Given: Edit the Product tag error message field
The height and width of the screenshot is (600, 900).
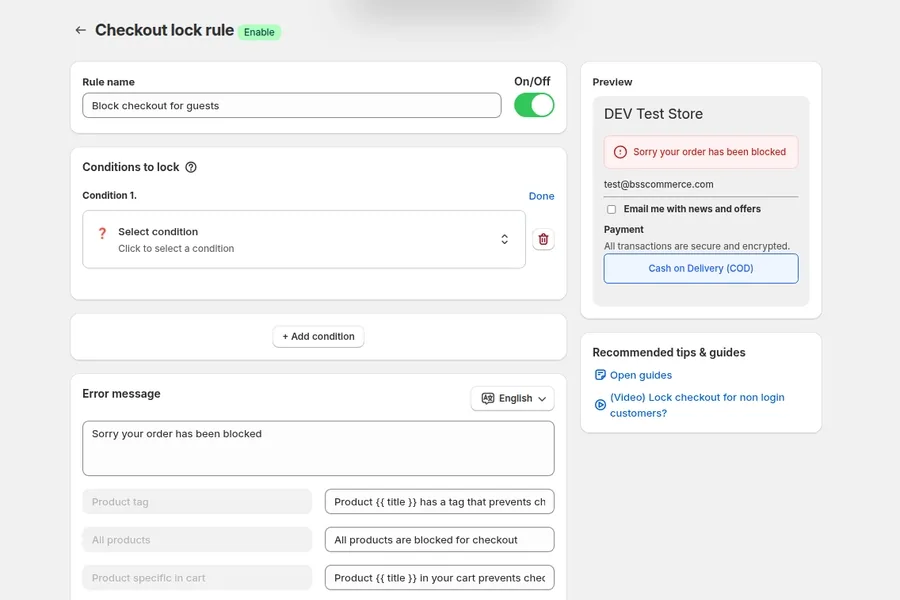Looking at the screenshot, I should (x=440, y=502).
